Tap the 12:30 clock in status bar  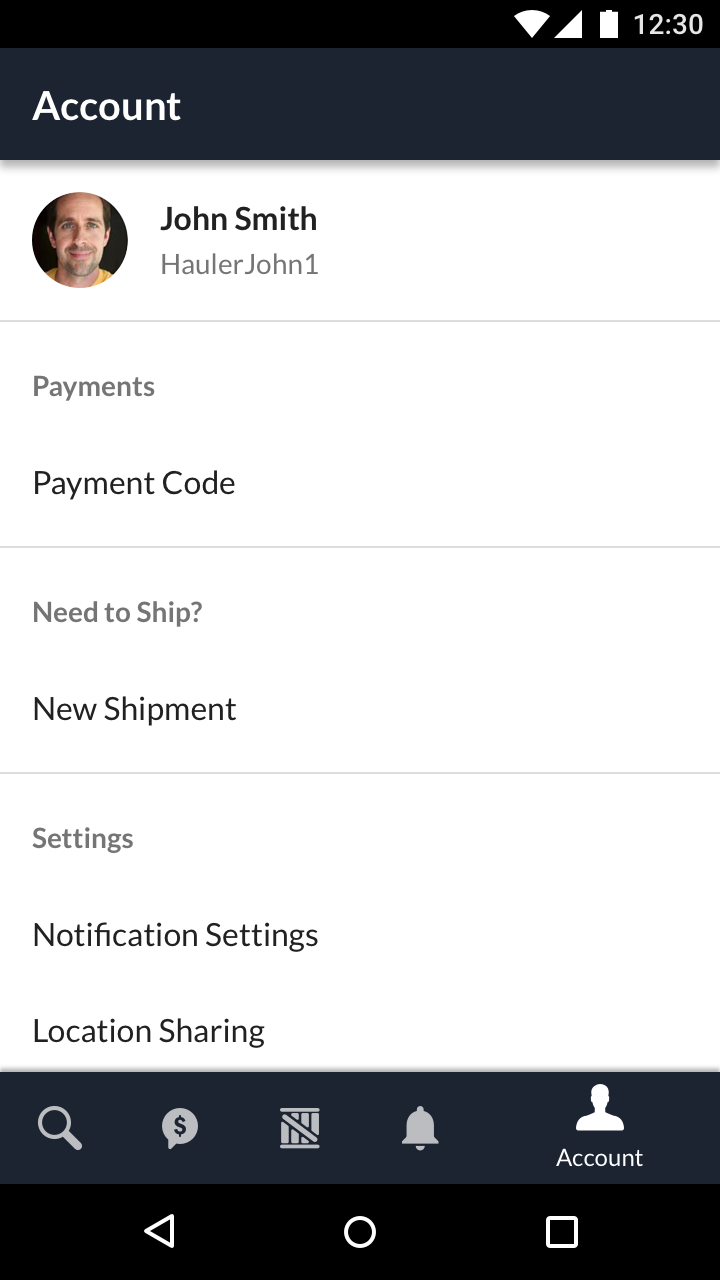click(668, 24)
